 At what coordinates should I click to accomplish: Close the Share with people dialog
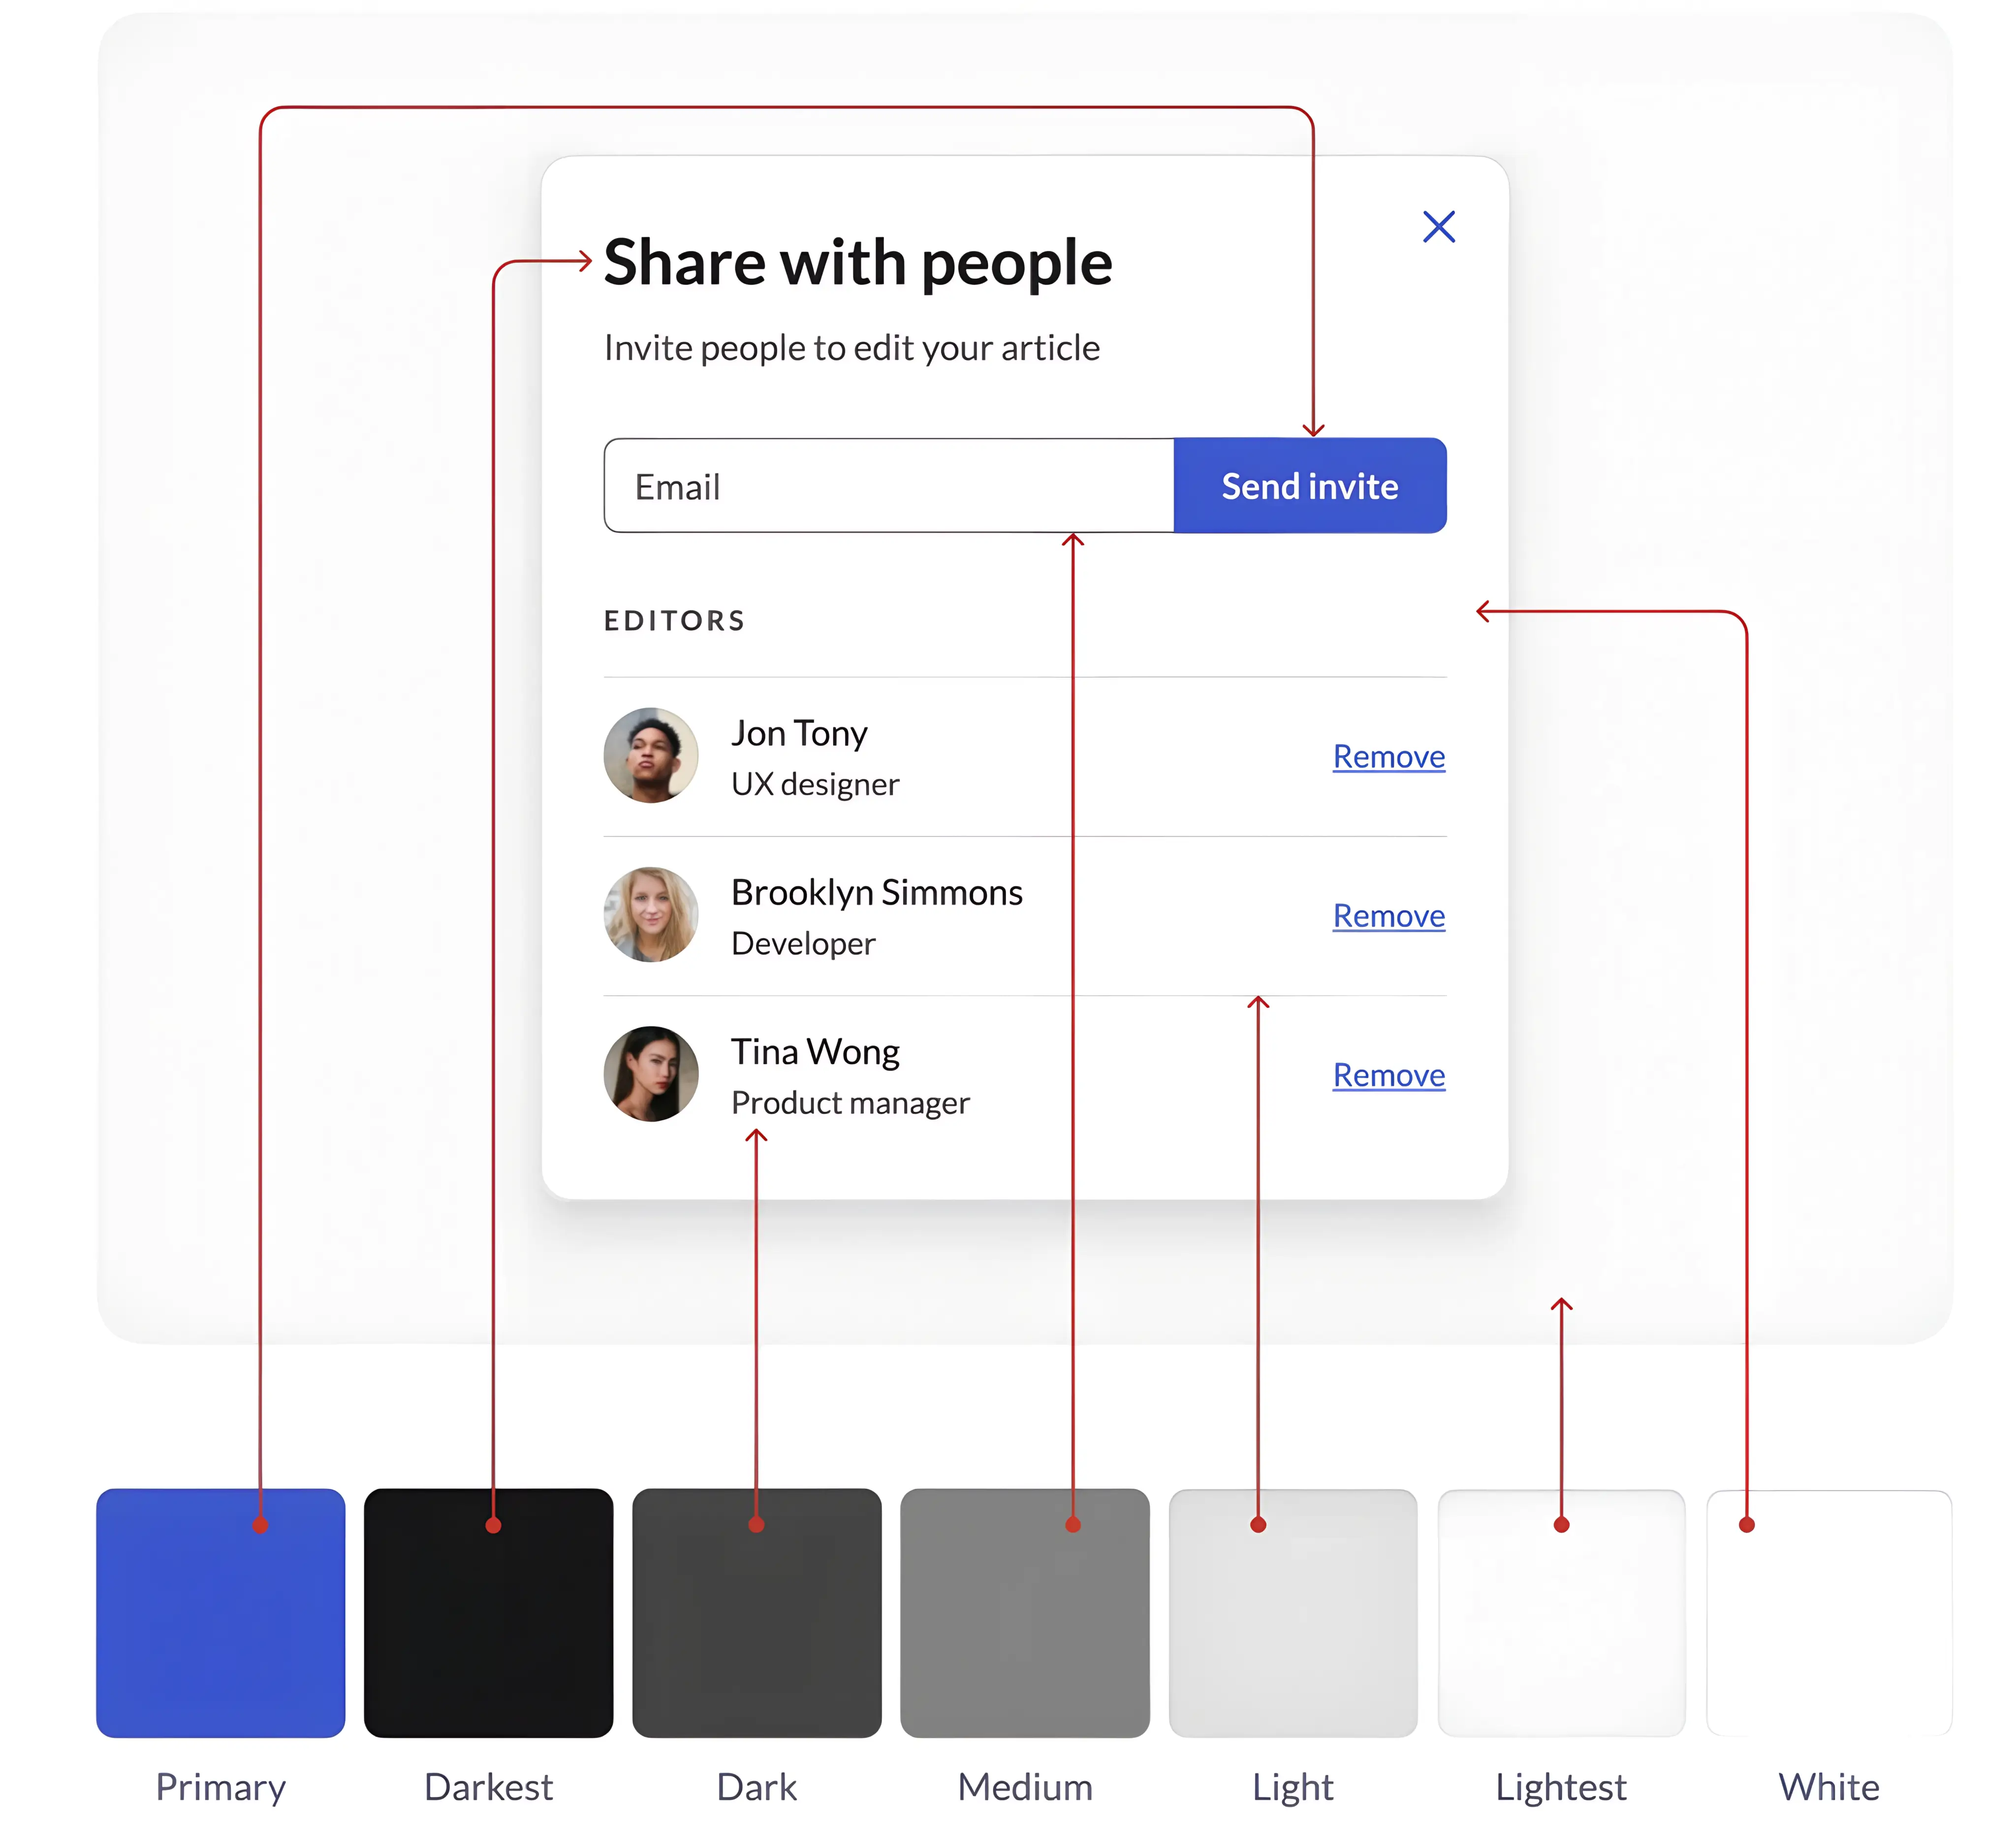pyautogui.click(x=1438, y=227)
